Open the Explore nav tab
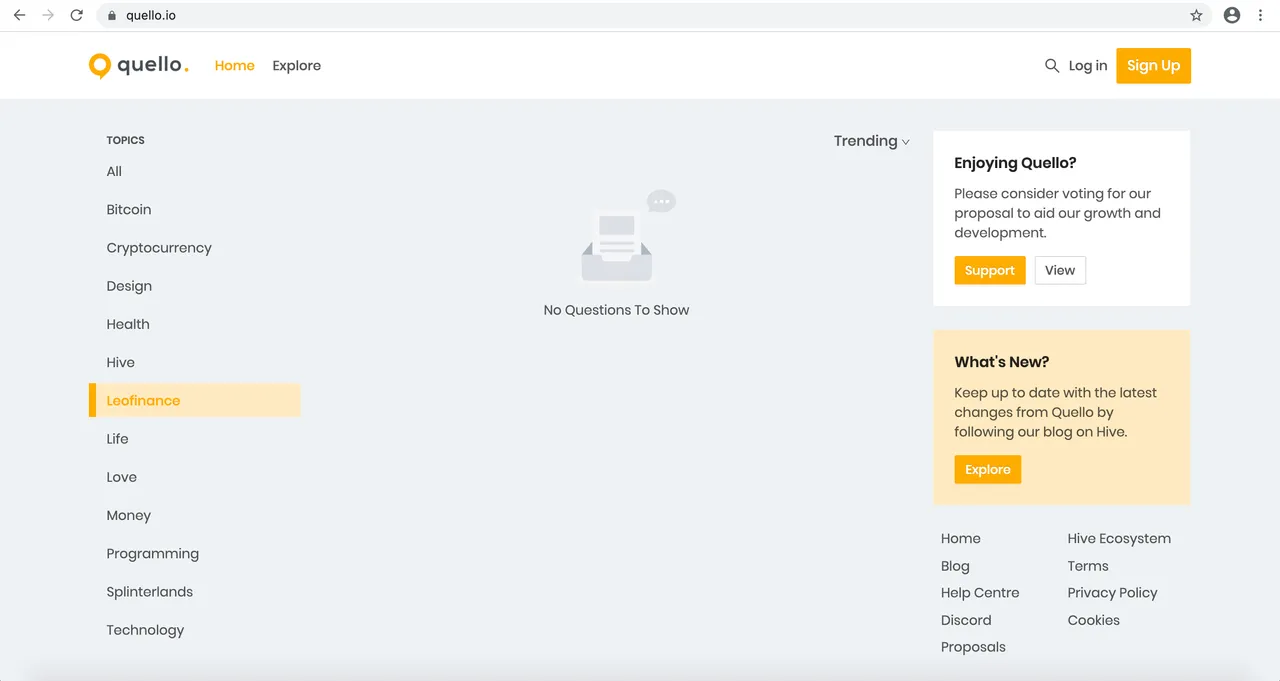Image resolution: width=1280 pixels, height=681 pixels. tap(297, 65)
